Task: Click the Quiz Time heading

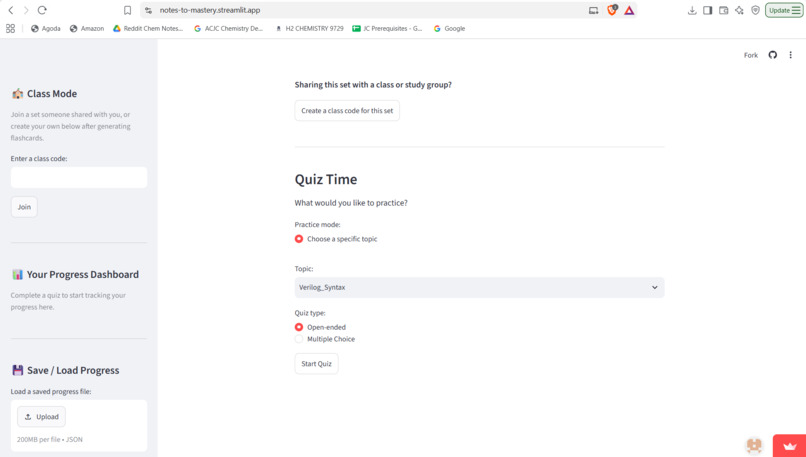Action: 326,179
